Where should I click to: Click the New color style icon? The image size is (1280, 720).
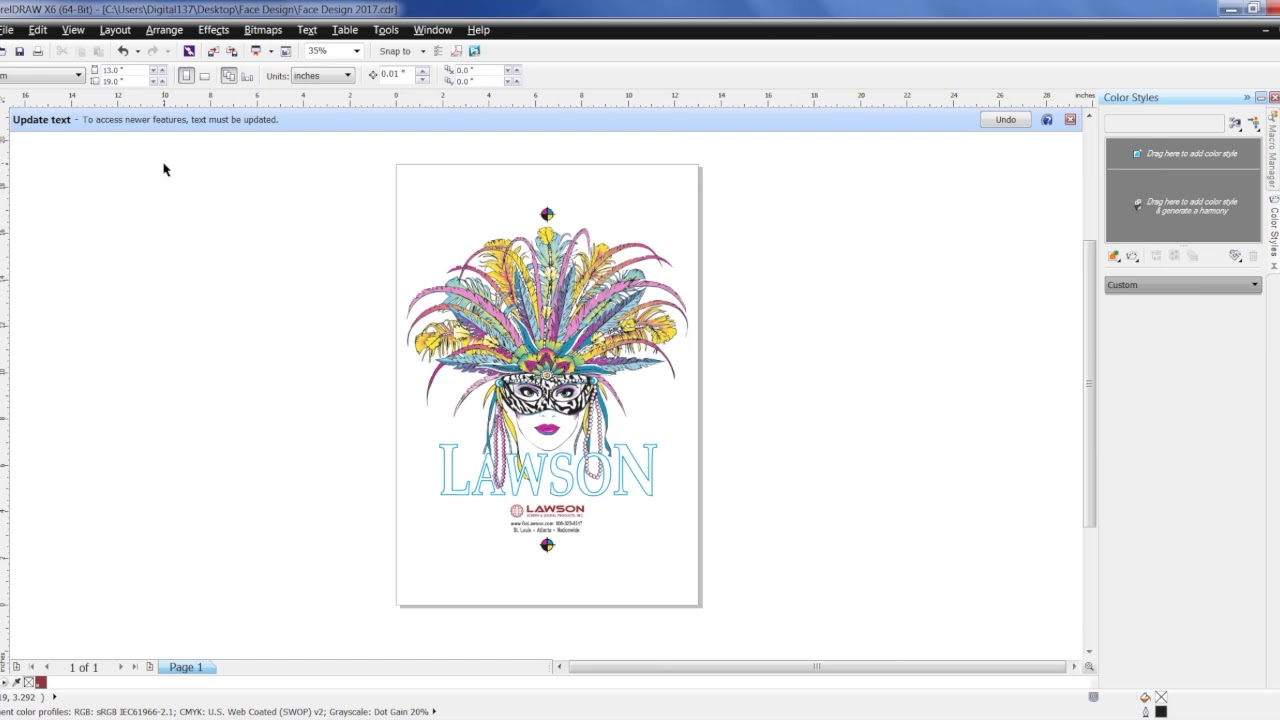pos(1113,256)
